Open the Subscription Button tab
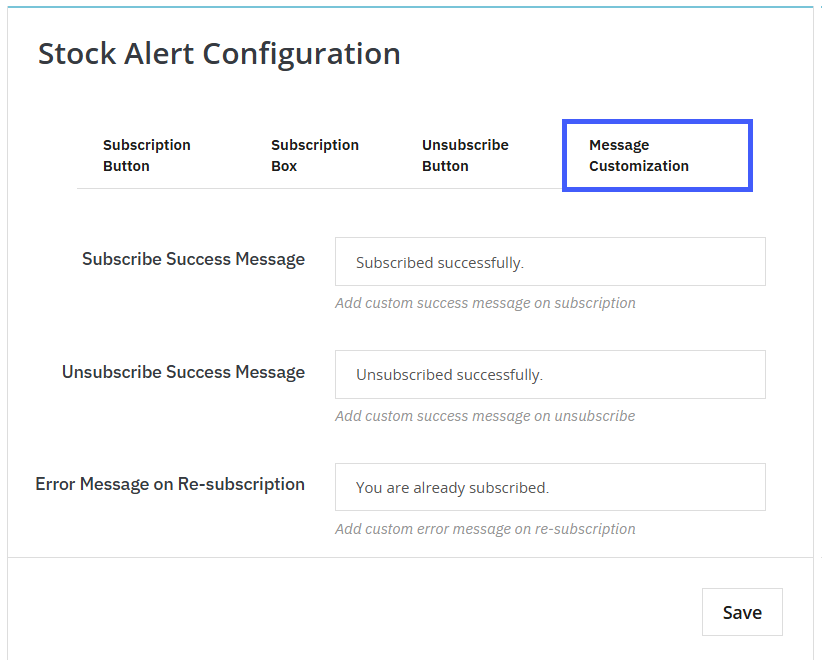Image resolution: width=822 pixels, height=660 pixels. [146, 155]
